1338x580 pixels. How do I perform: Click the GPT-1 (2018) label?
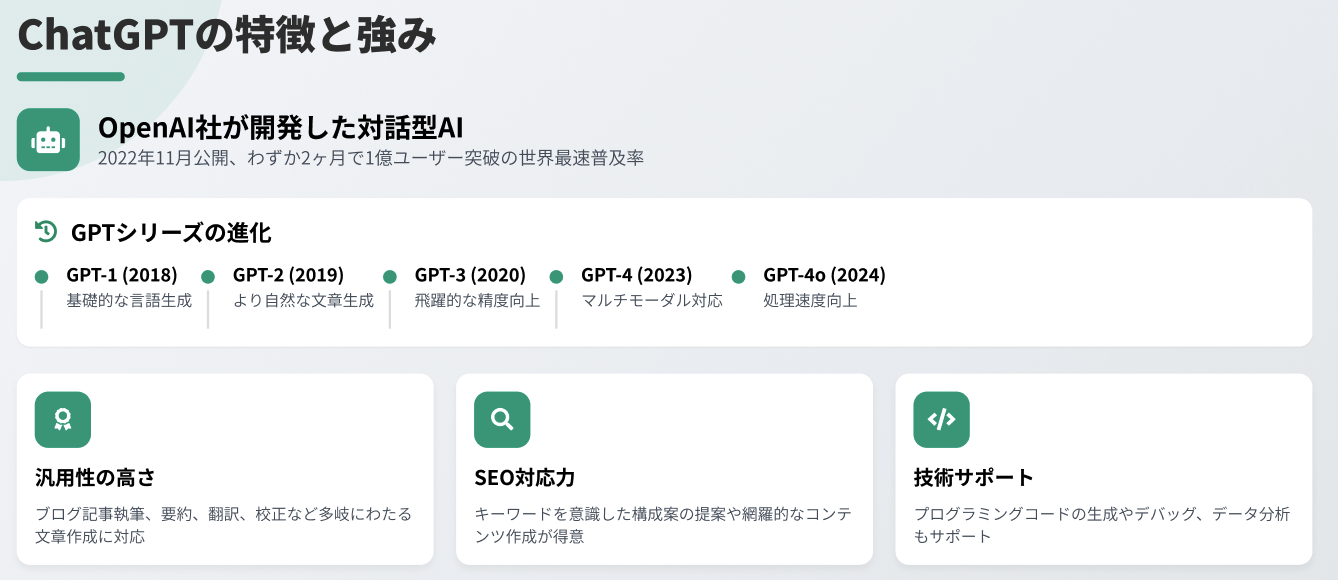click(x=122, y=275)
